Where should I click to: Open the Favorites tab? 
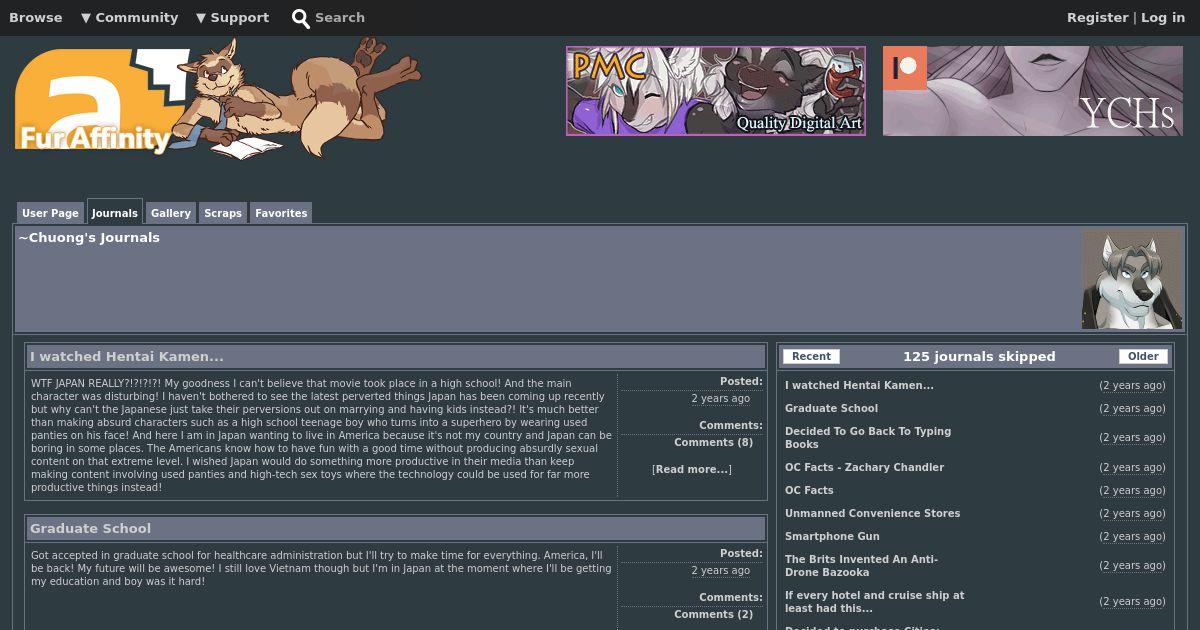pyautogui.click(x=281, y=213)
